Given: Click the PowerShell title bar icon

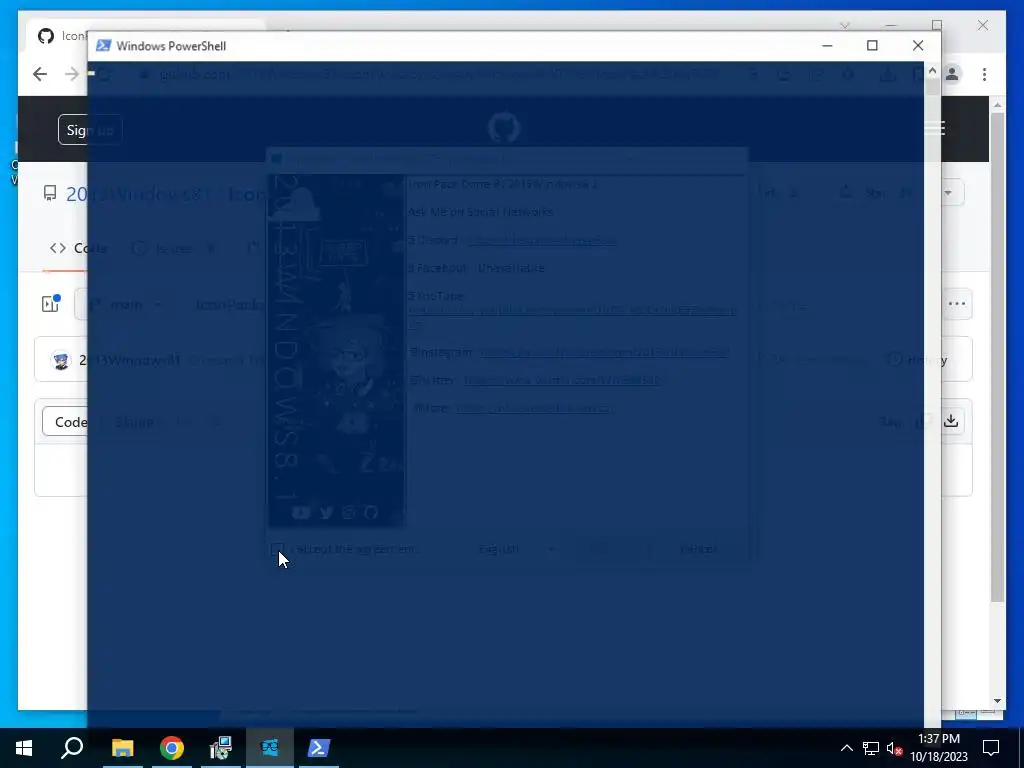Looking at the screenshot, I should click(x=103, y=46).
